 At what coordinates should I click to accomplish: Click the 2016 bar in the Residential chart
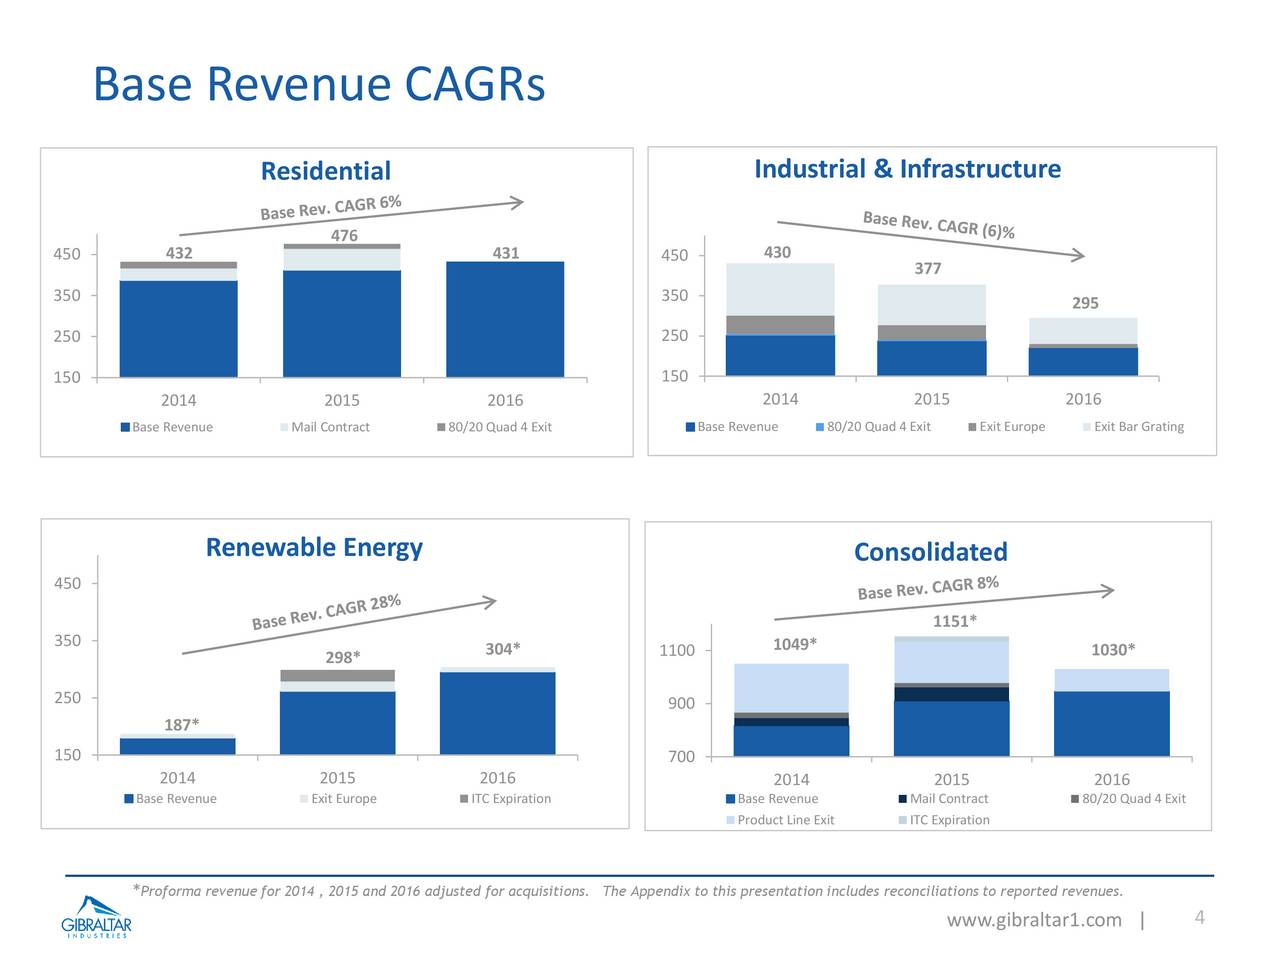coord(505,320)
